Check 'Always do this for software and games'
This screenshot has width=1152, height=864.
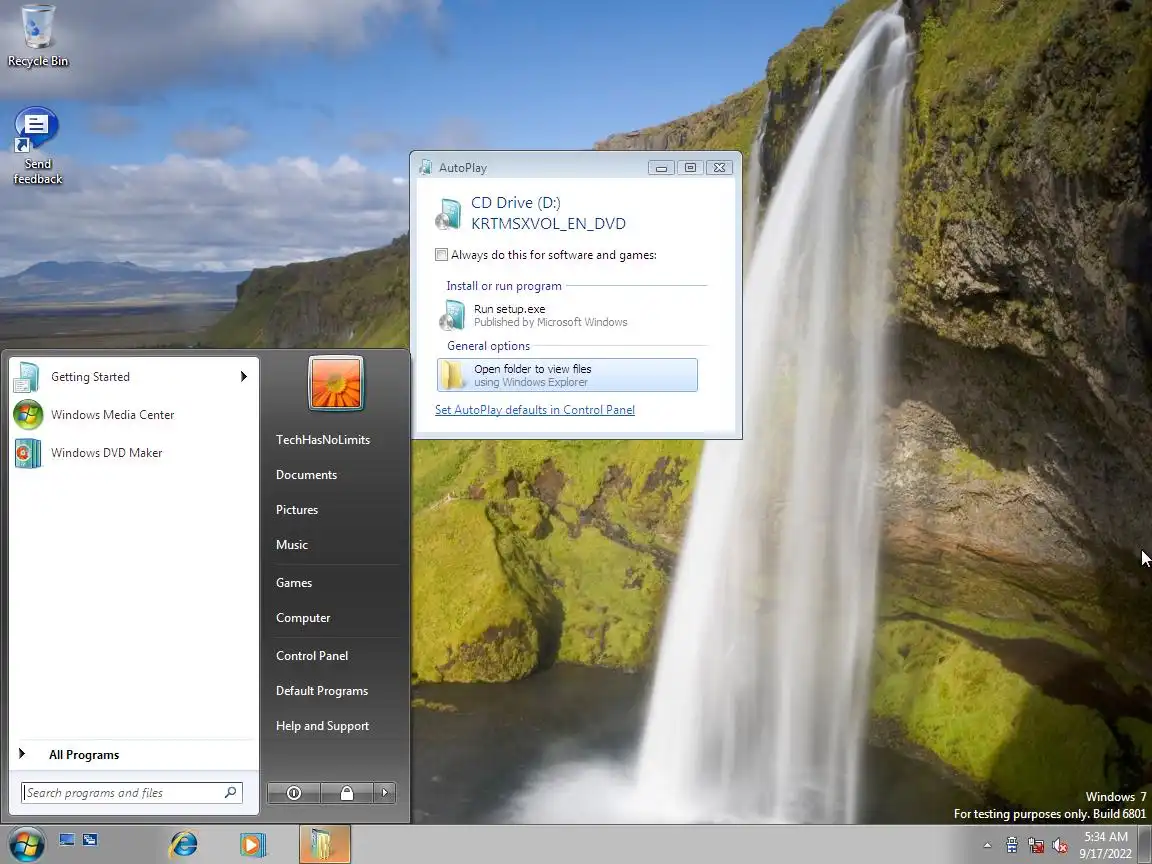(442, 255)
